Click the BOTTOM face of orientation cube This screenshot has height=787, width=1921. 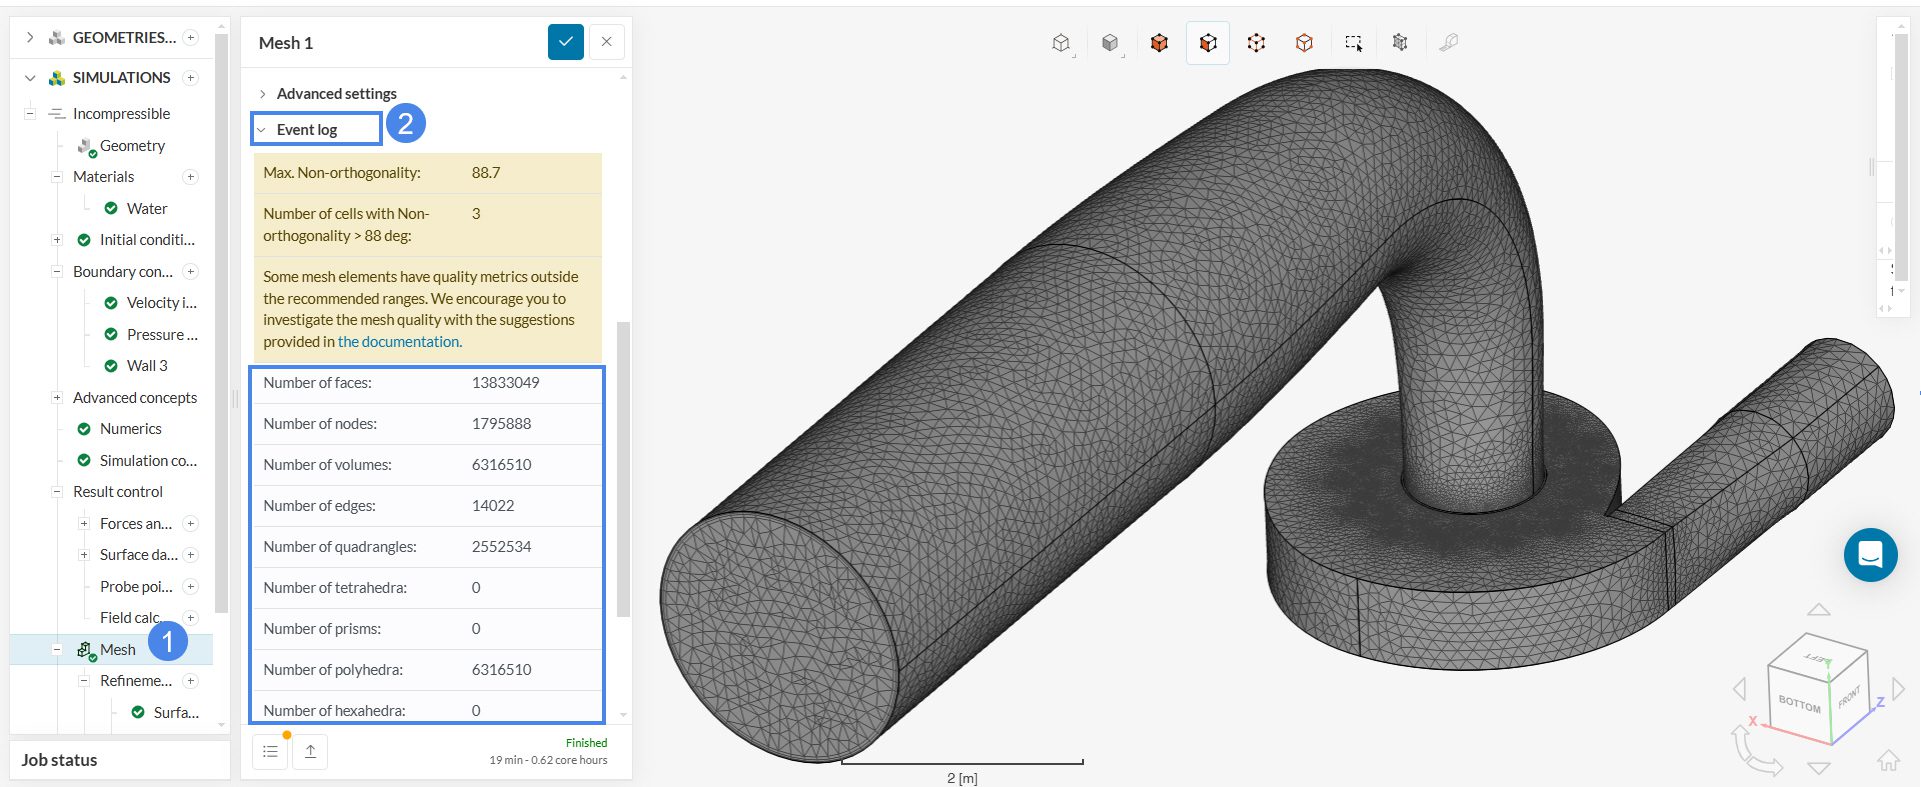coord(1798,704)
